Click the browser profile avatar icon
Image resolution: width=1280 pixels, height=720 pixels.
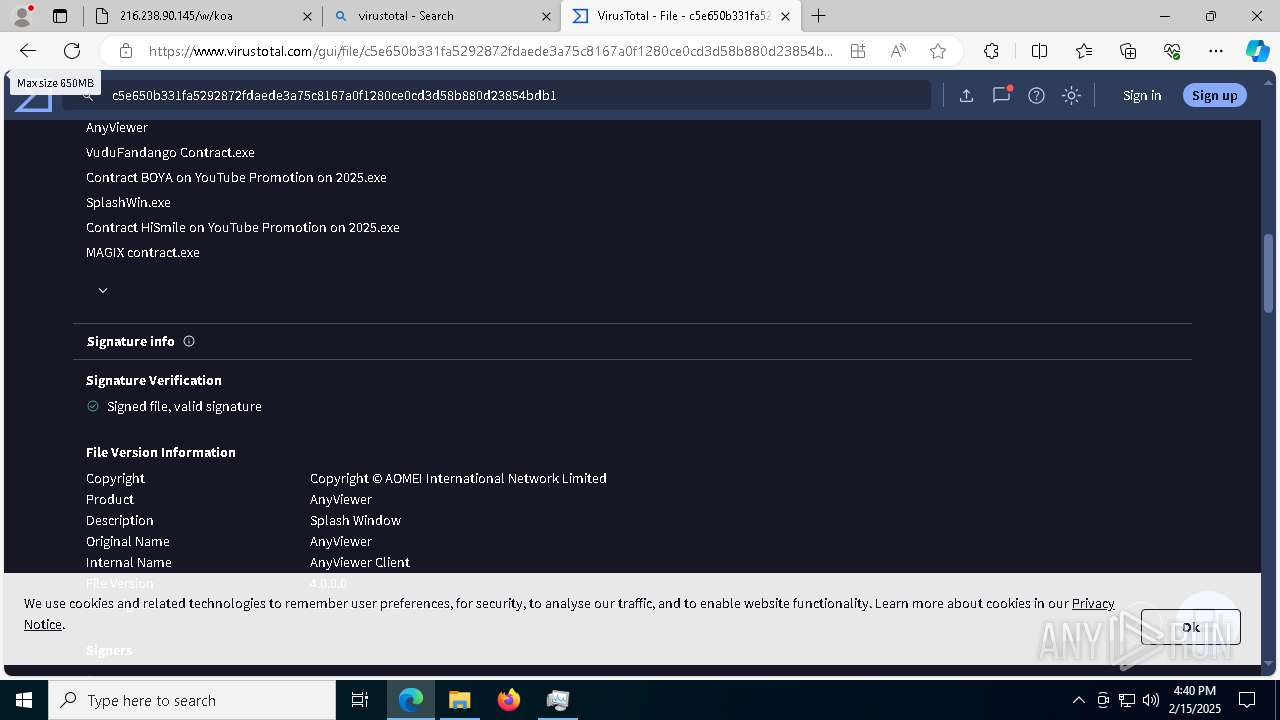pos(22,16)
